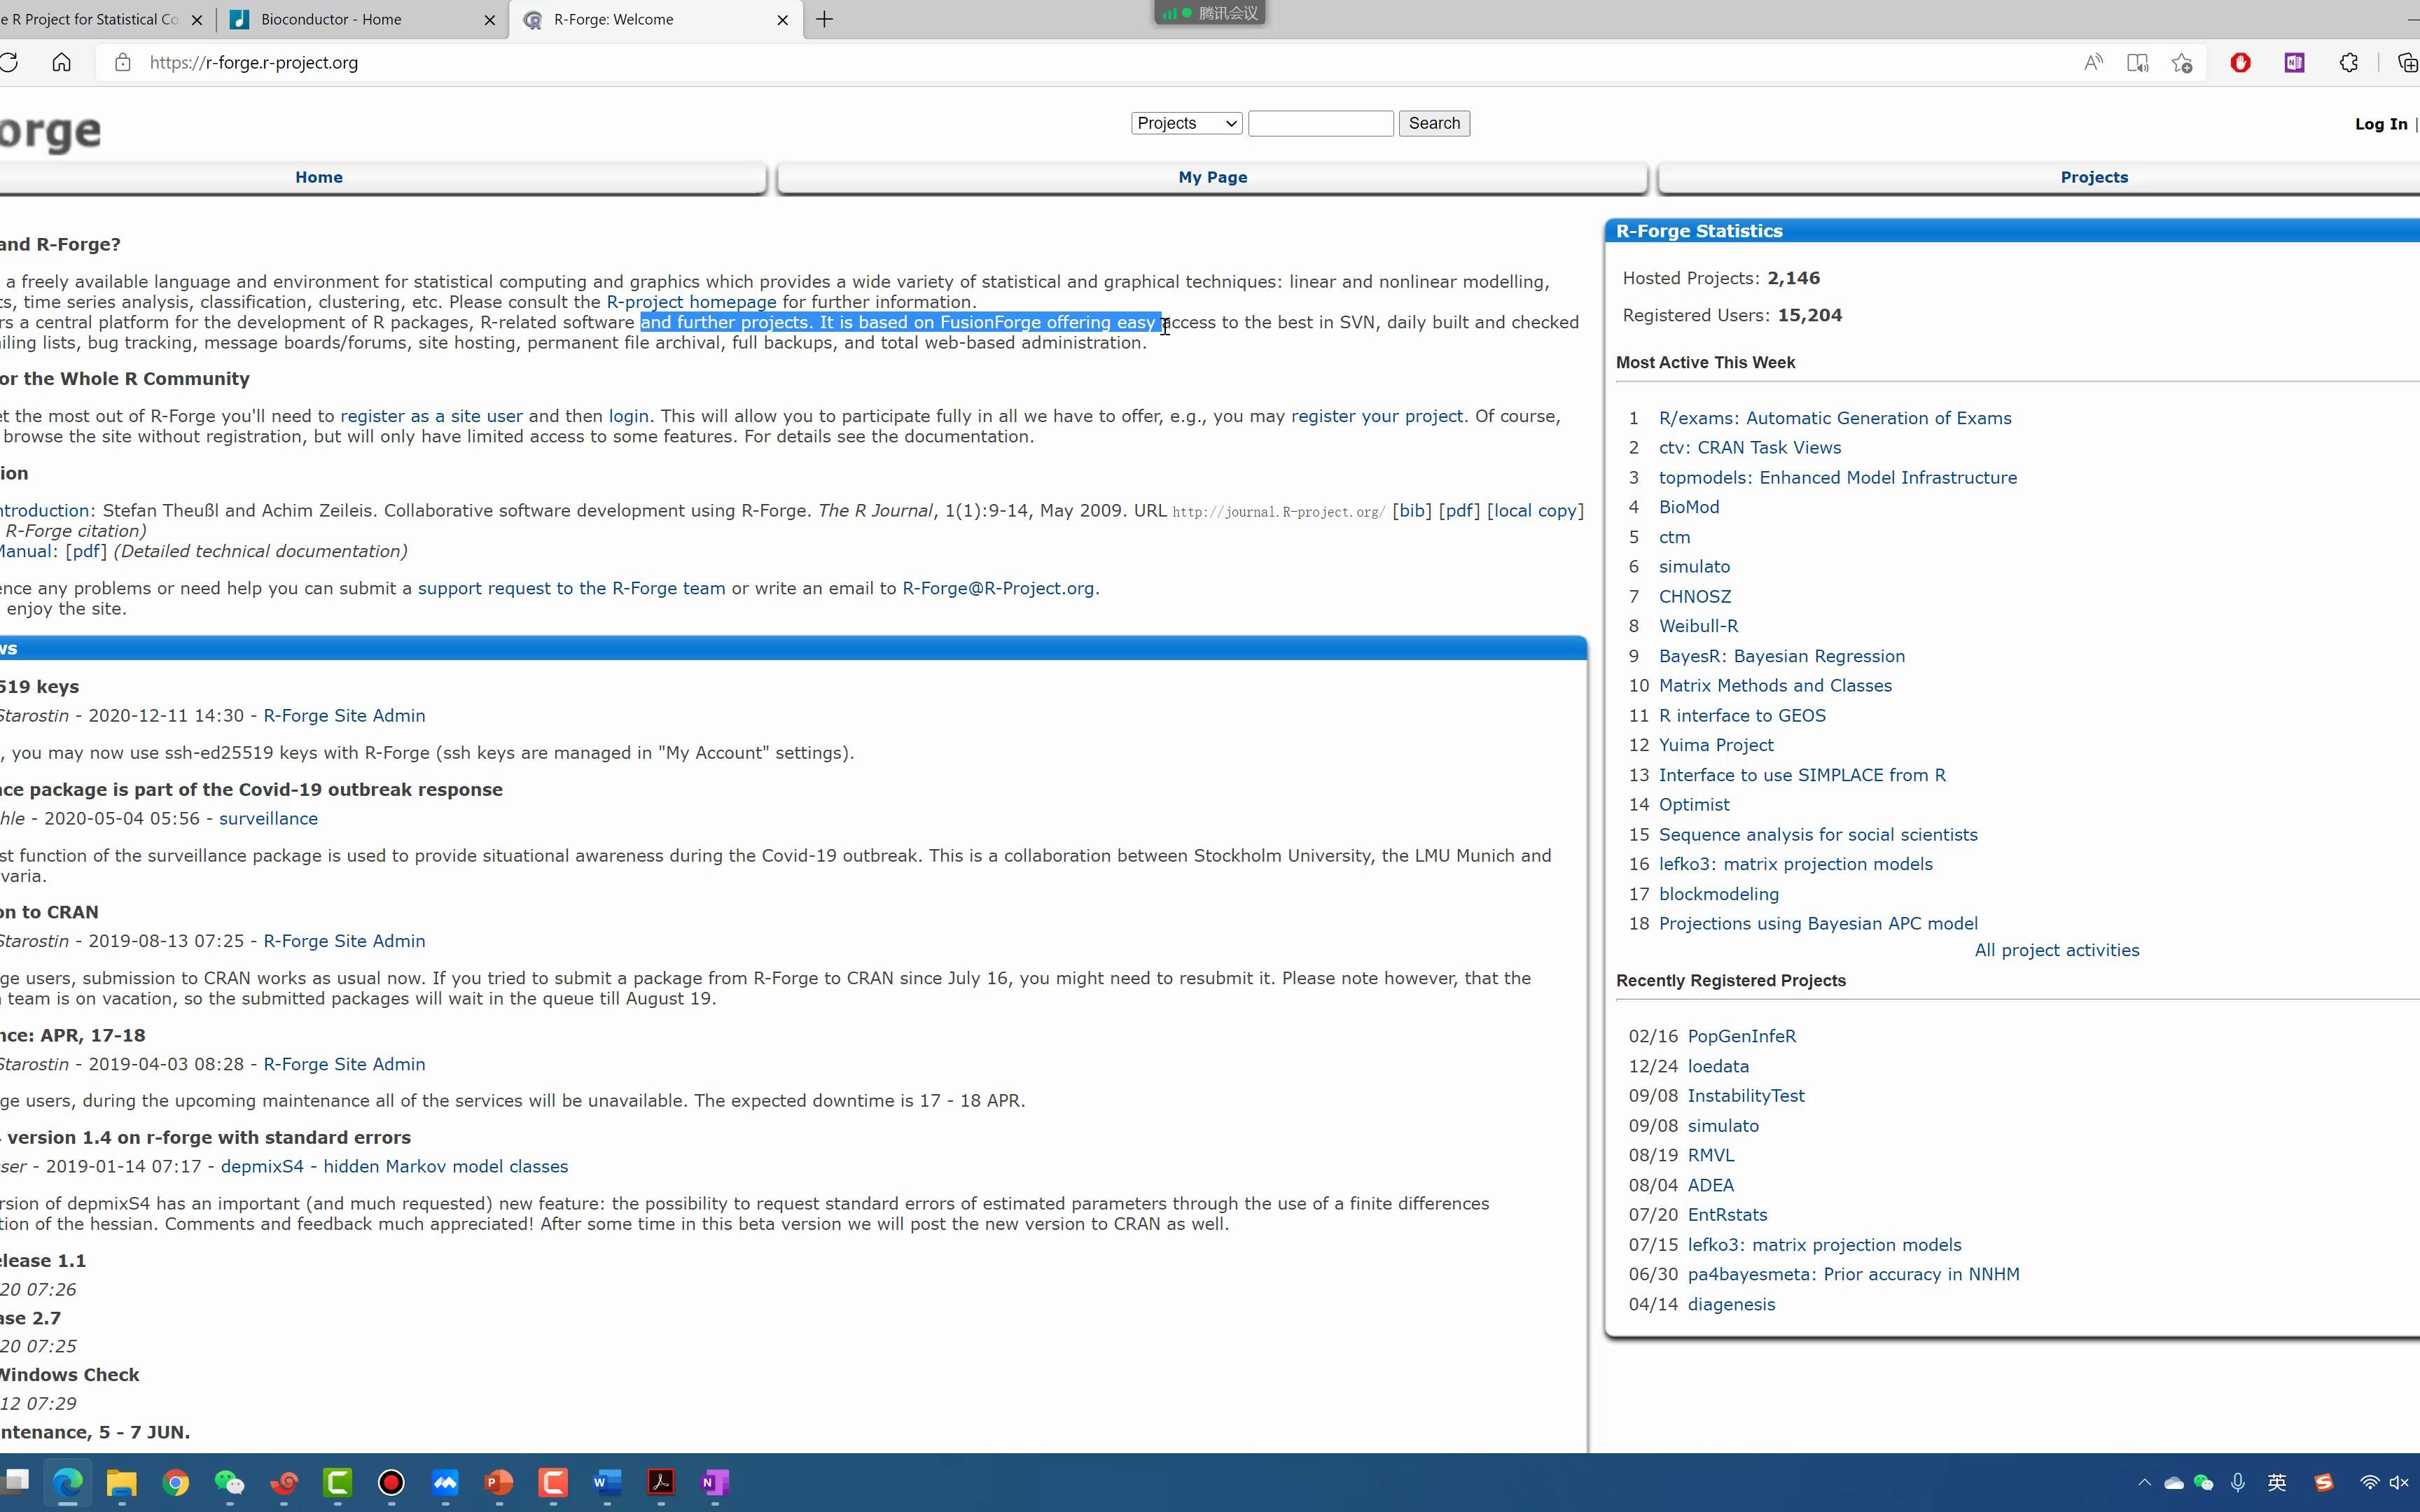Click the site search text field

[1320, 123]
